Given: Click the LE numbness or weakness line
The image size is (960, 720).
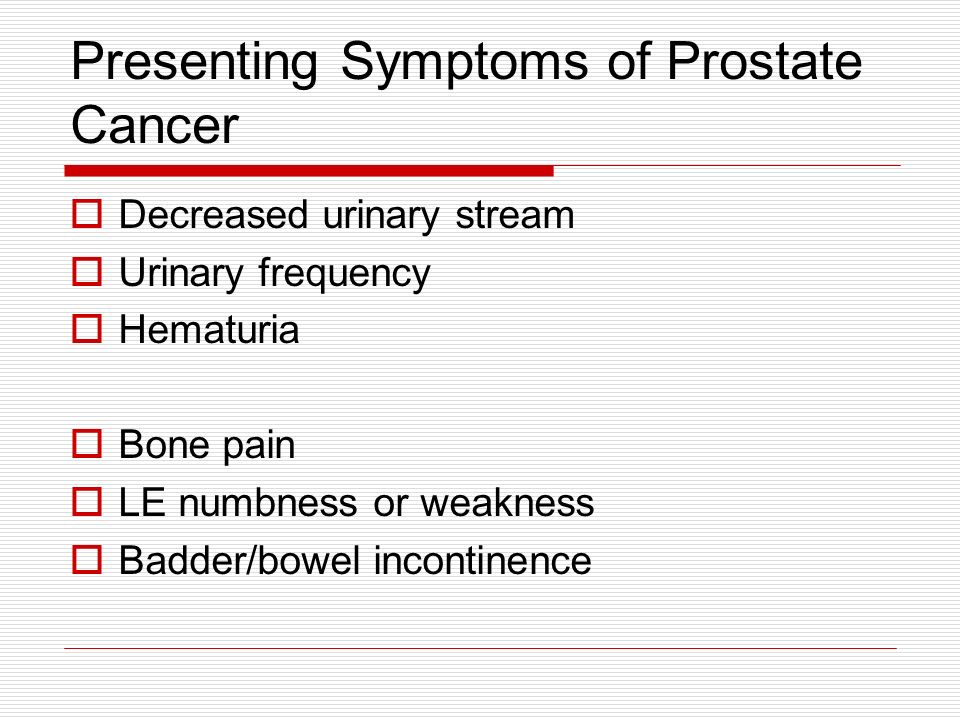Looking at the screenshot, I should [356, 503].
